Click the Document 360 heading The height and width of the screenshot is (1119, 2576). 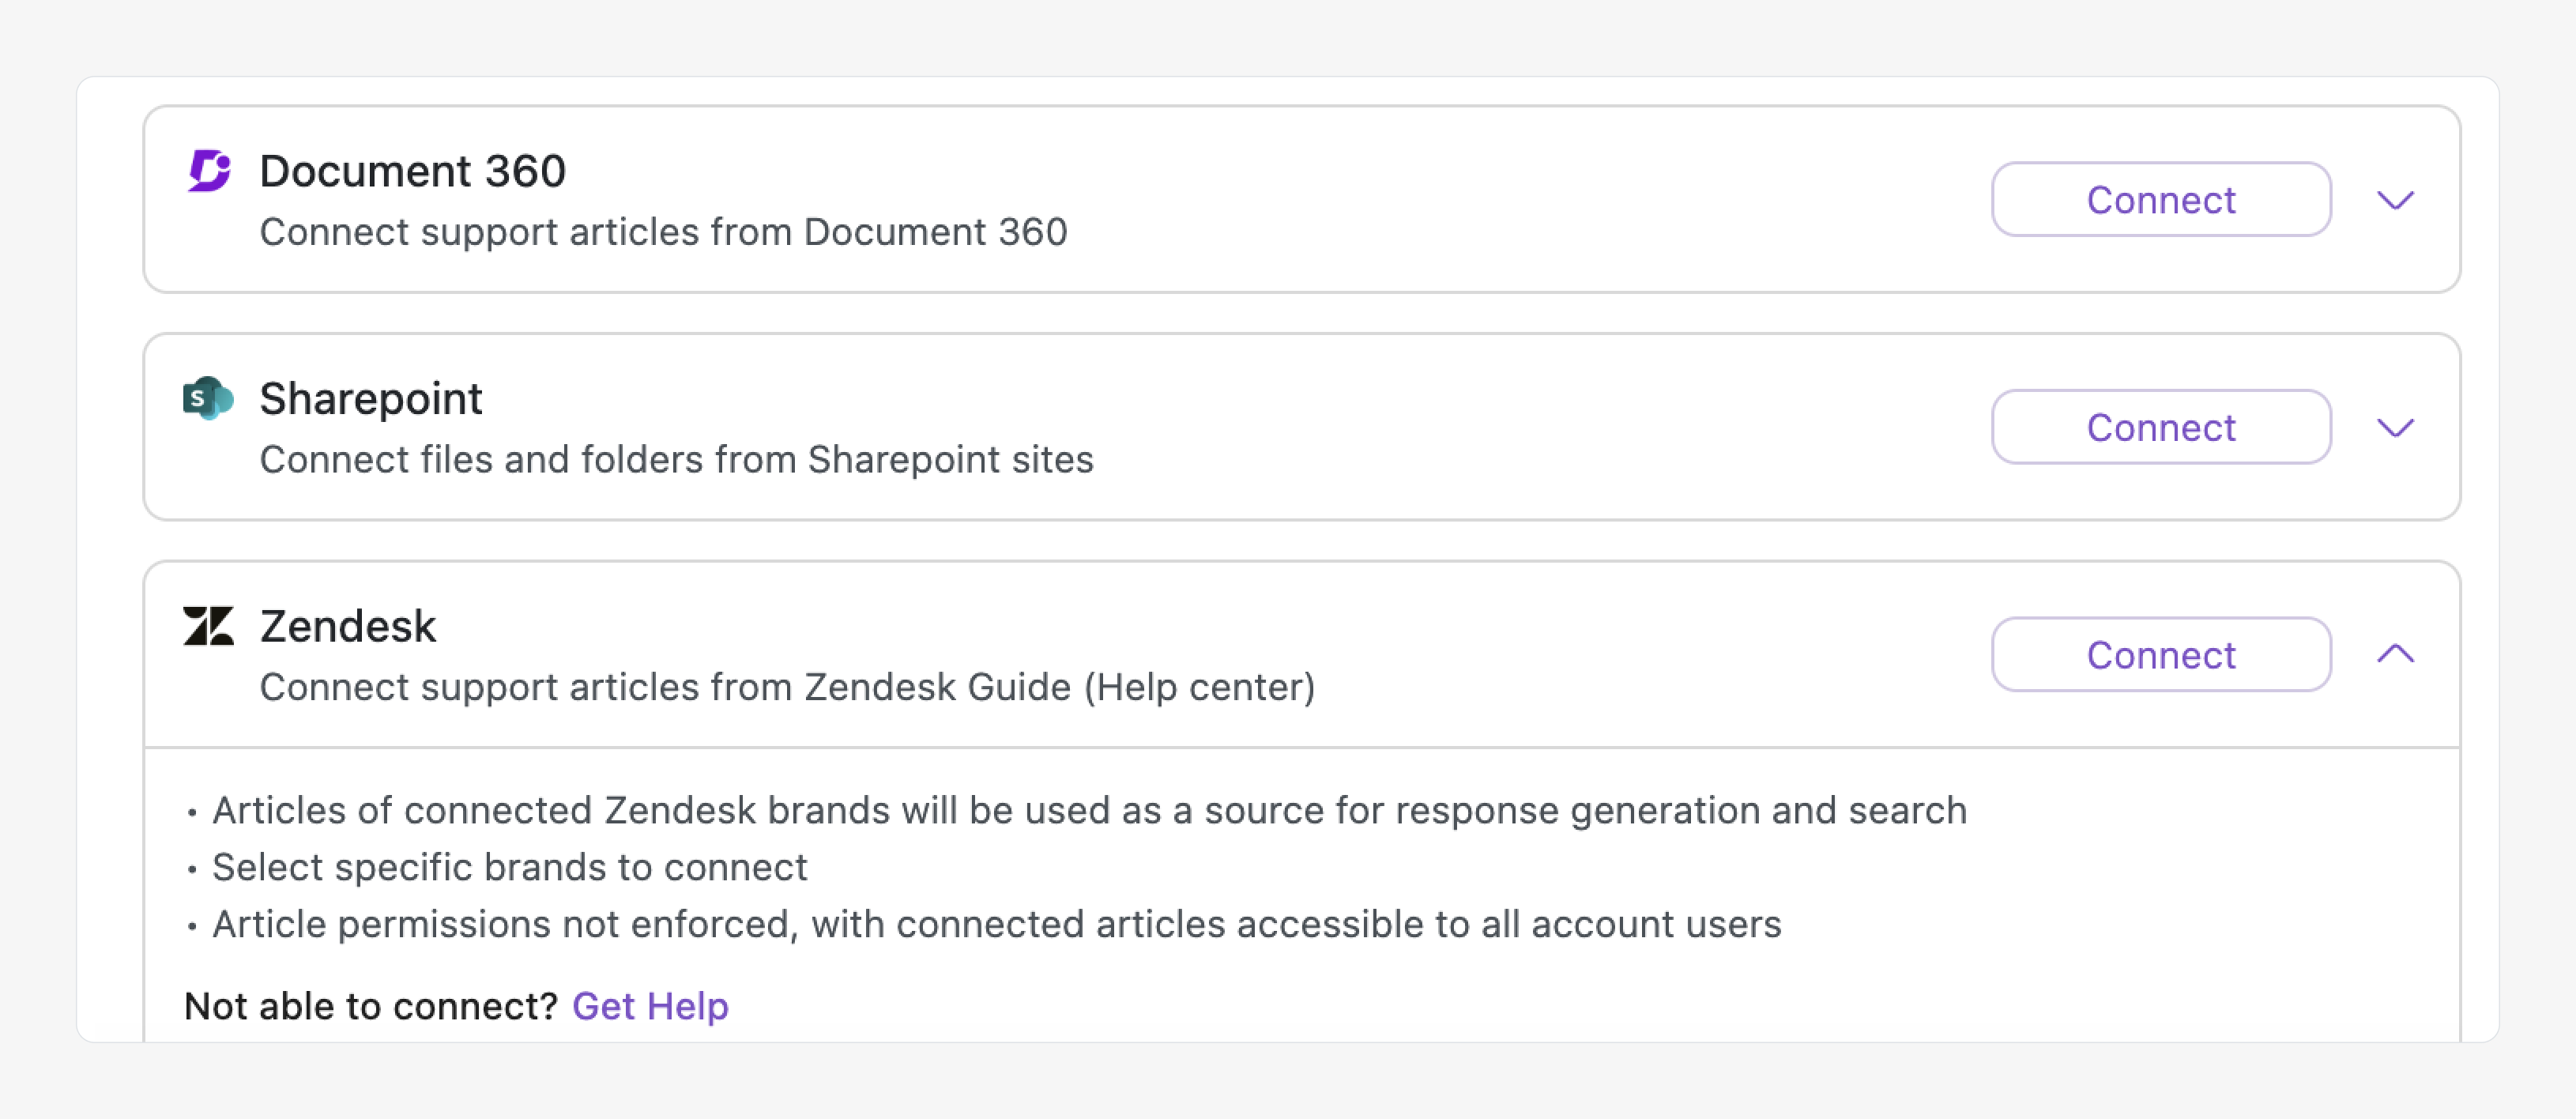(x=412, y=171)
